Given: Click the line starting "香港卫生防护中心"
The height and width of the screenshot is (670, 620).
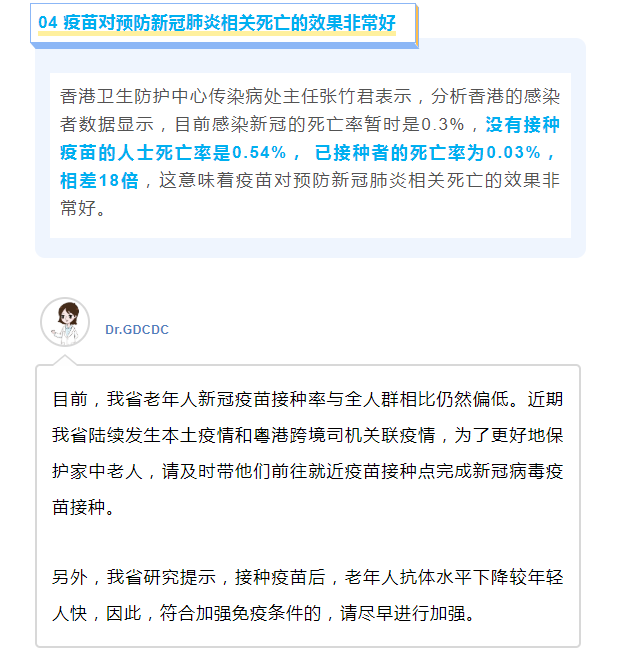Looking at the screenshot, I should pos(310,97).
